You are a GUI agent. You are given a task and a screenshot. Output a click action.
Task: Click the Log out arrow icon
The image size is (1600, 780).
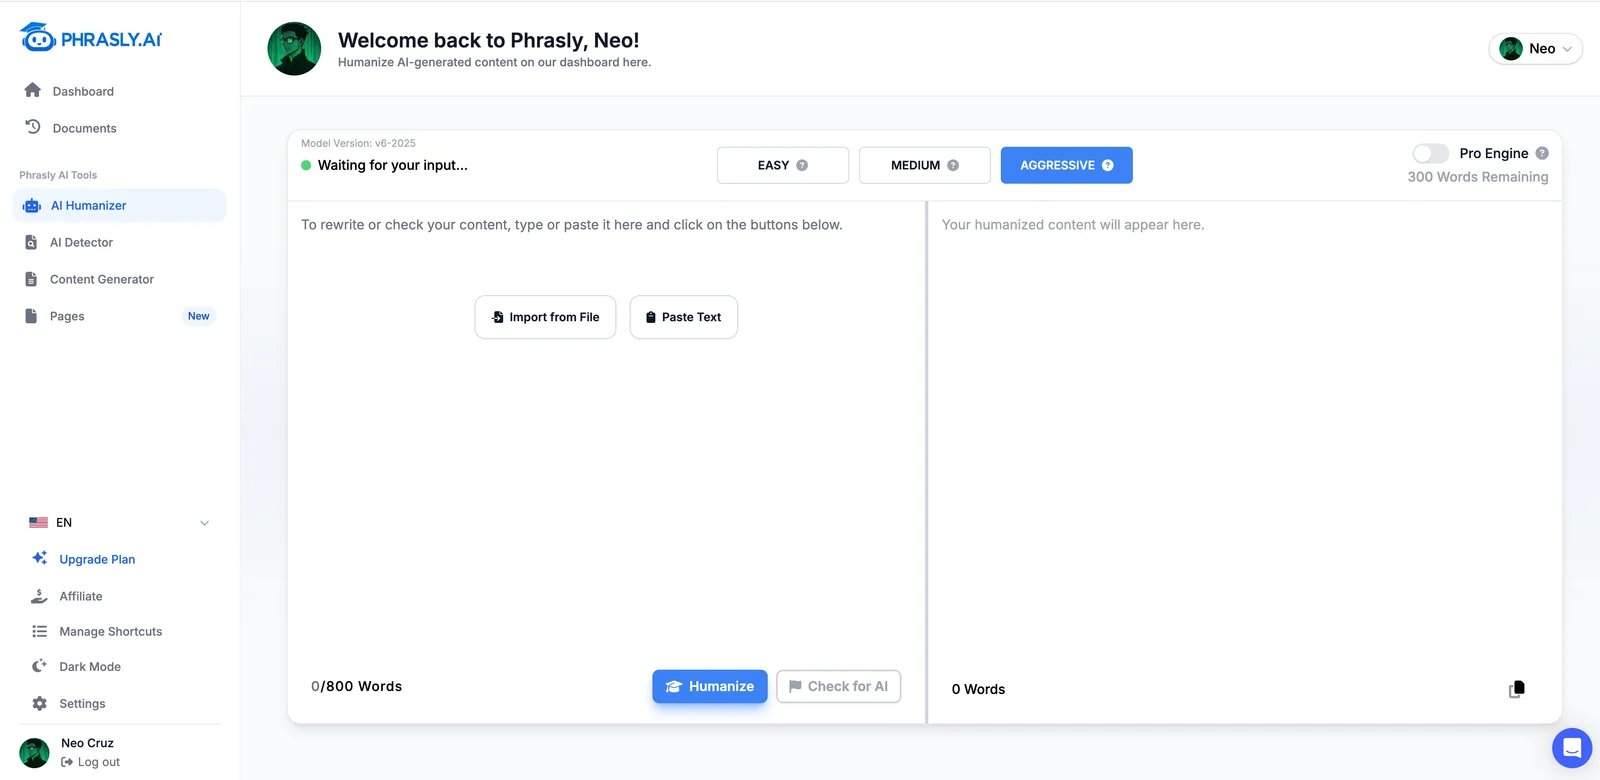67,762
